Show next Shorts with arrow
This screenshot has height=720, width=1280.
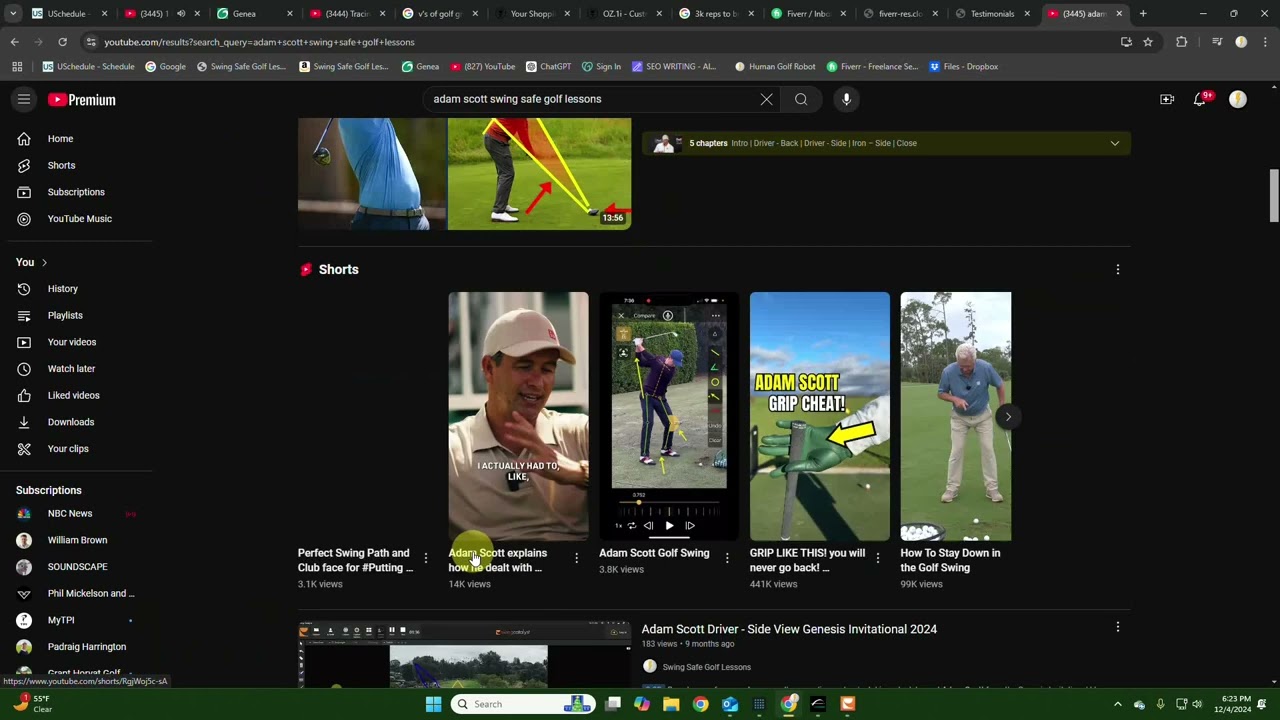pos(1008,417)
